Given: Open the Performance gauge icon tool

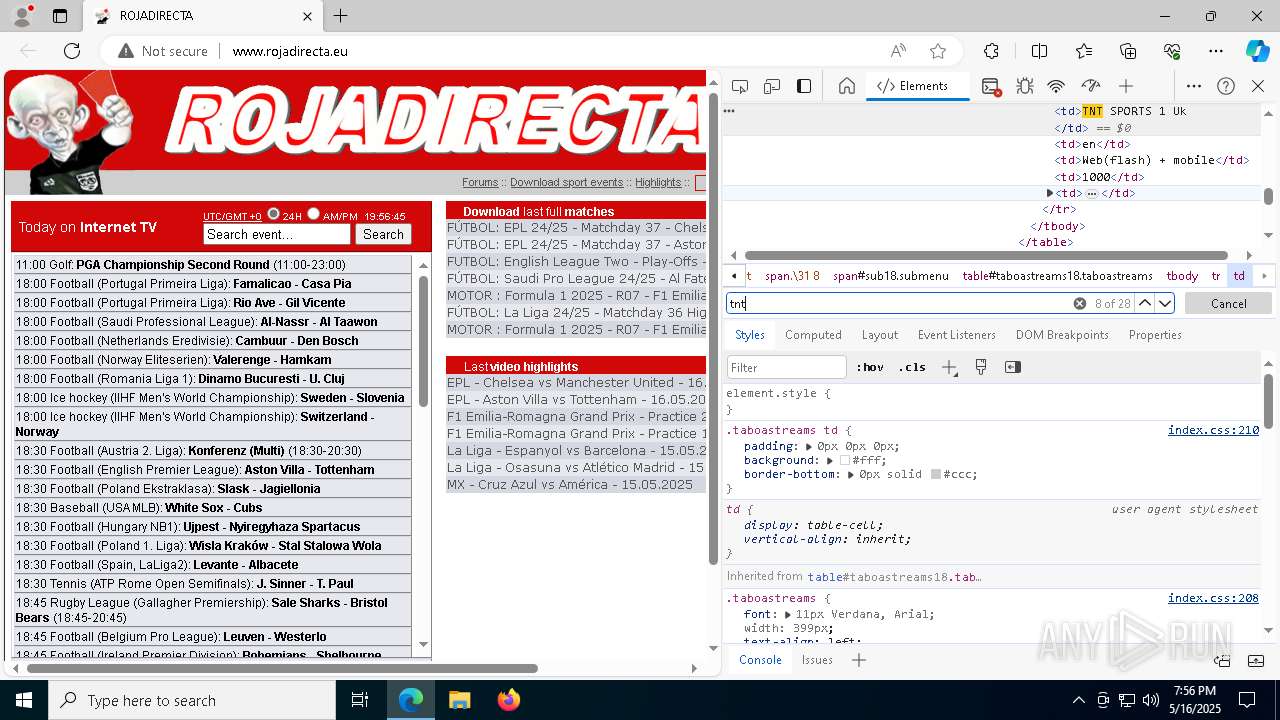Looking at the screenshot, I should coord(1091,86).
